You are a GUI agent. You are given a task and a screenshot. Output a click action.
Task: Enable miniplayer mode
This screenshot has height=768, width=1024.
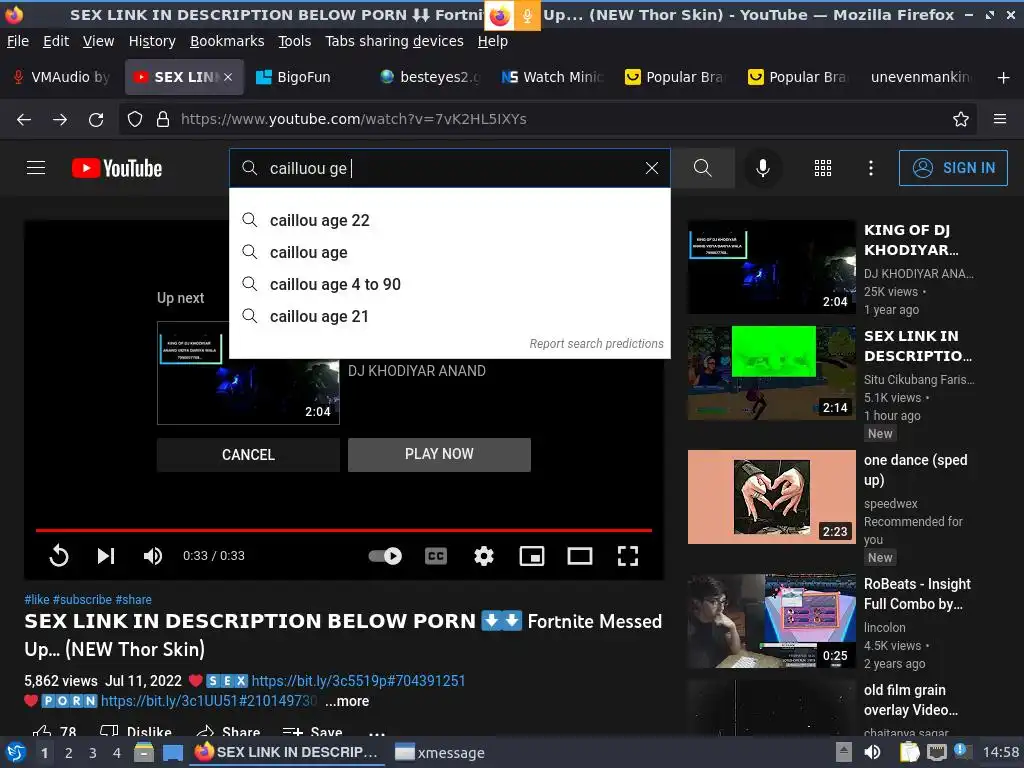click(532, 556)
